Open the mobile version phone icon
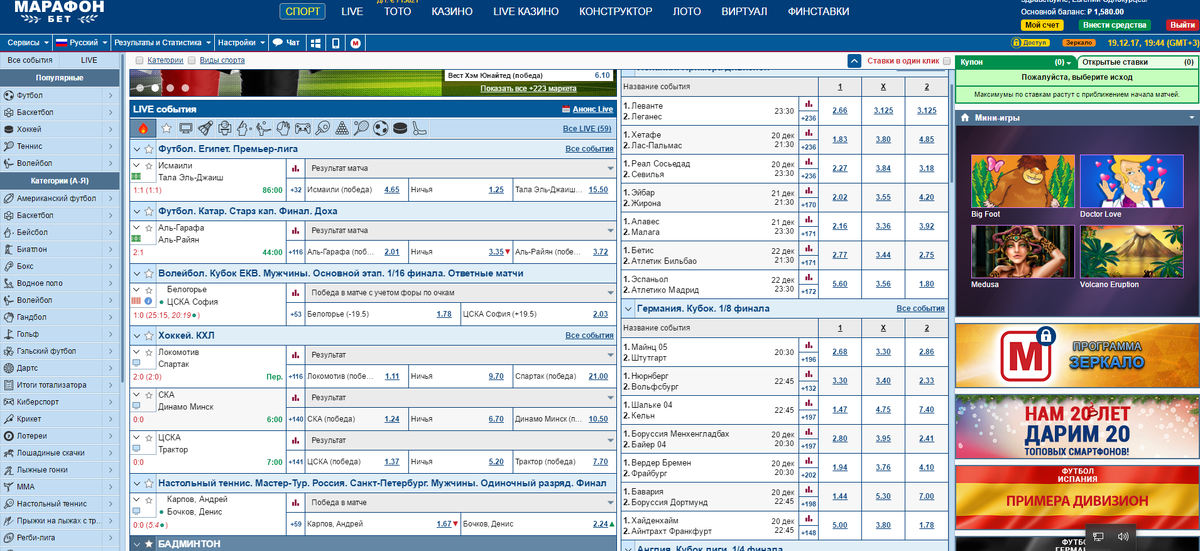Image resolution: width=1200 pixels, height=551 pixels. coord(336,43)
